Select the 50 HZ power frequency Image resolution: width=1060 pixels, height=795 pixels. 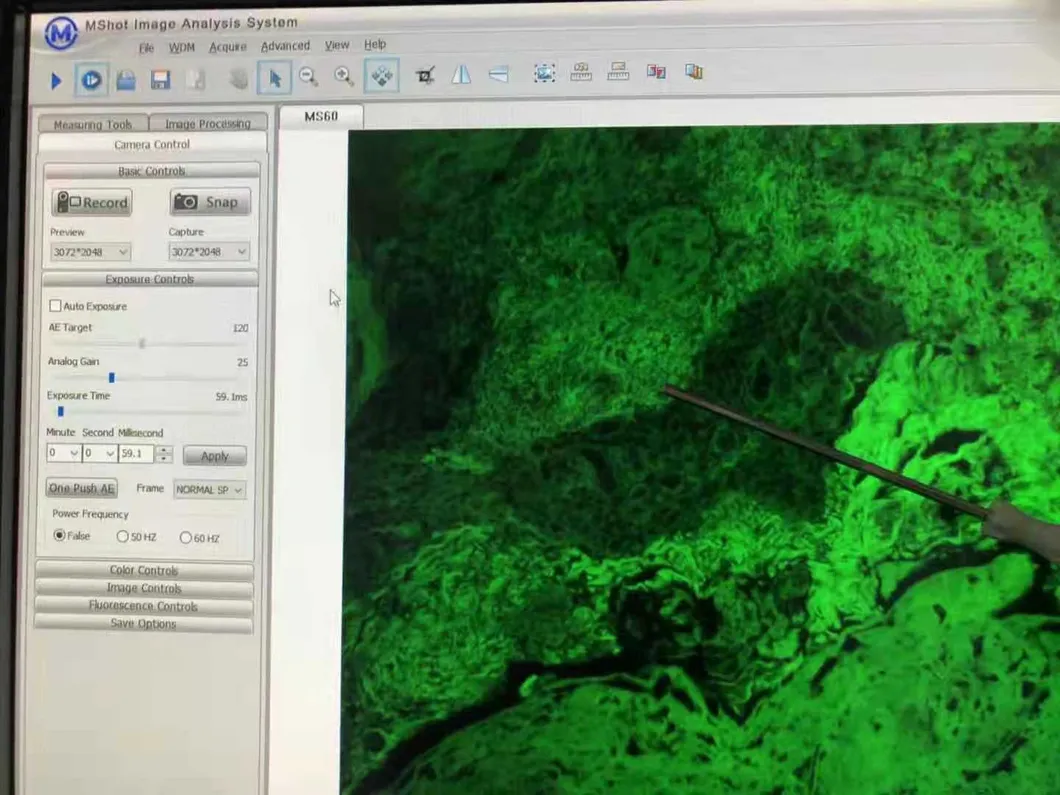123,537
